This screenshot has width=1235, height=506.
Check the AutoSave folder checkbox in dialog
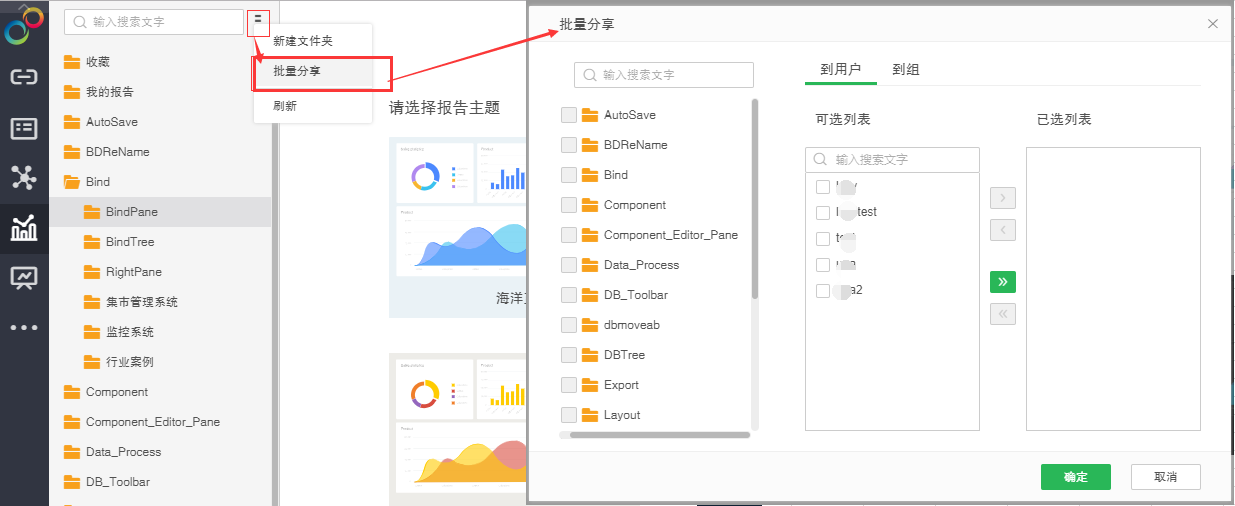point(568,115)
